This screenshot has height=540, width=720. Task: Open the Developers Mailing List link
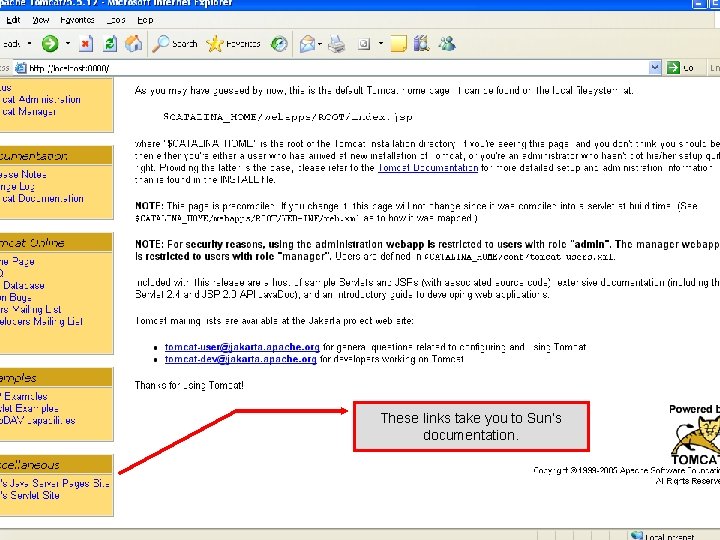[x=41, y=321]
